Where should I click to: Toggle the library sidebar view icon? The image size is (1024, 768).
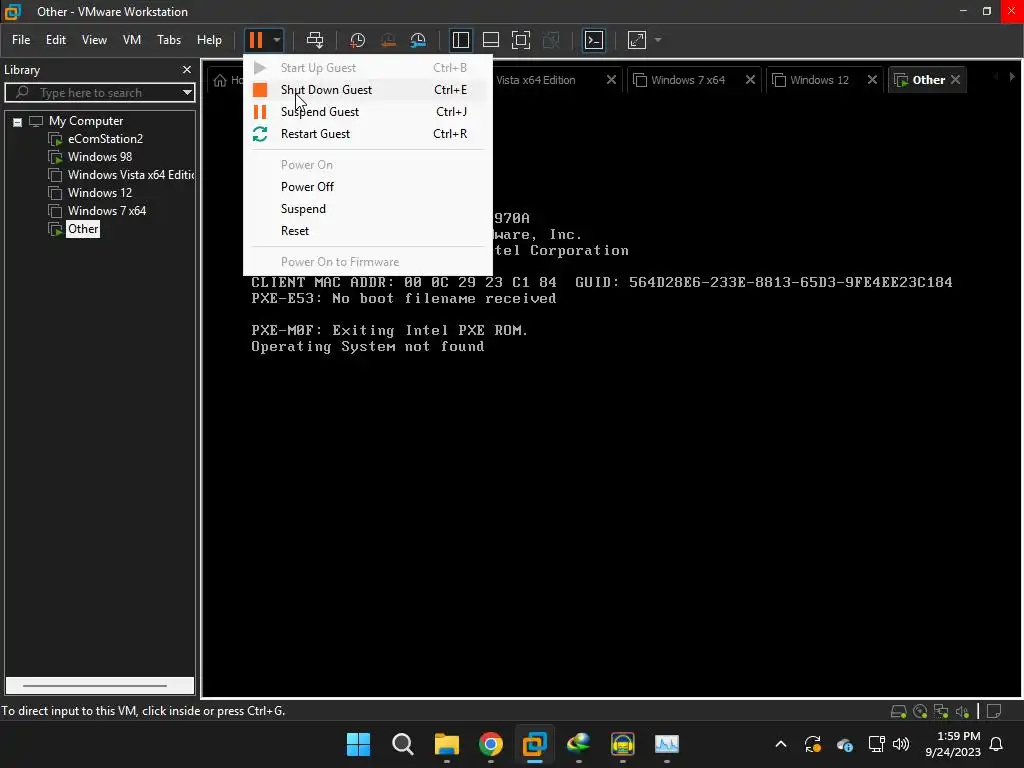tap(460, 40)
